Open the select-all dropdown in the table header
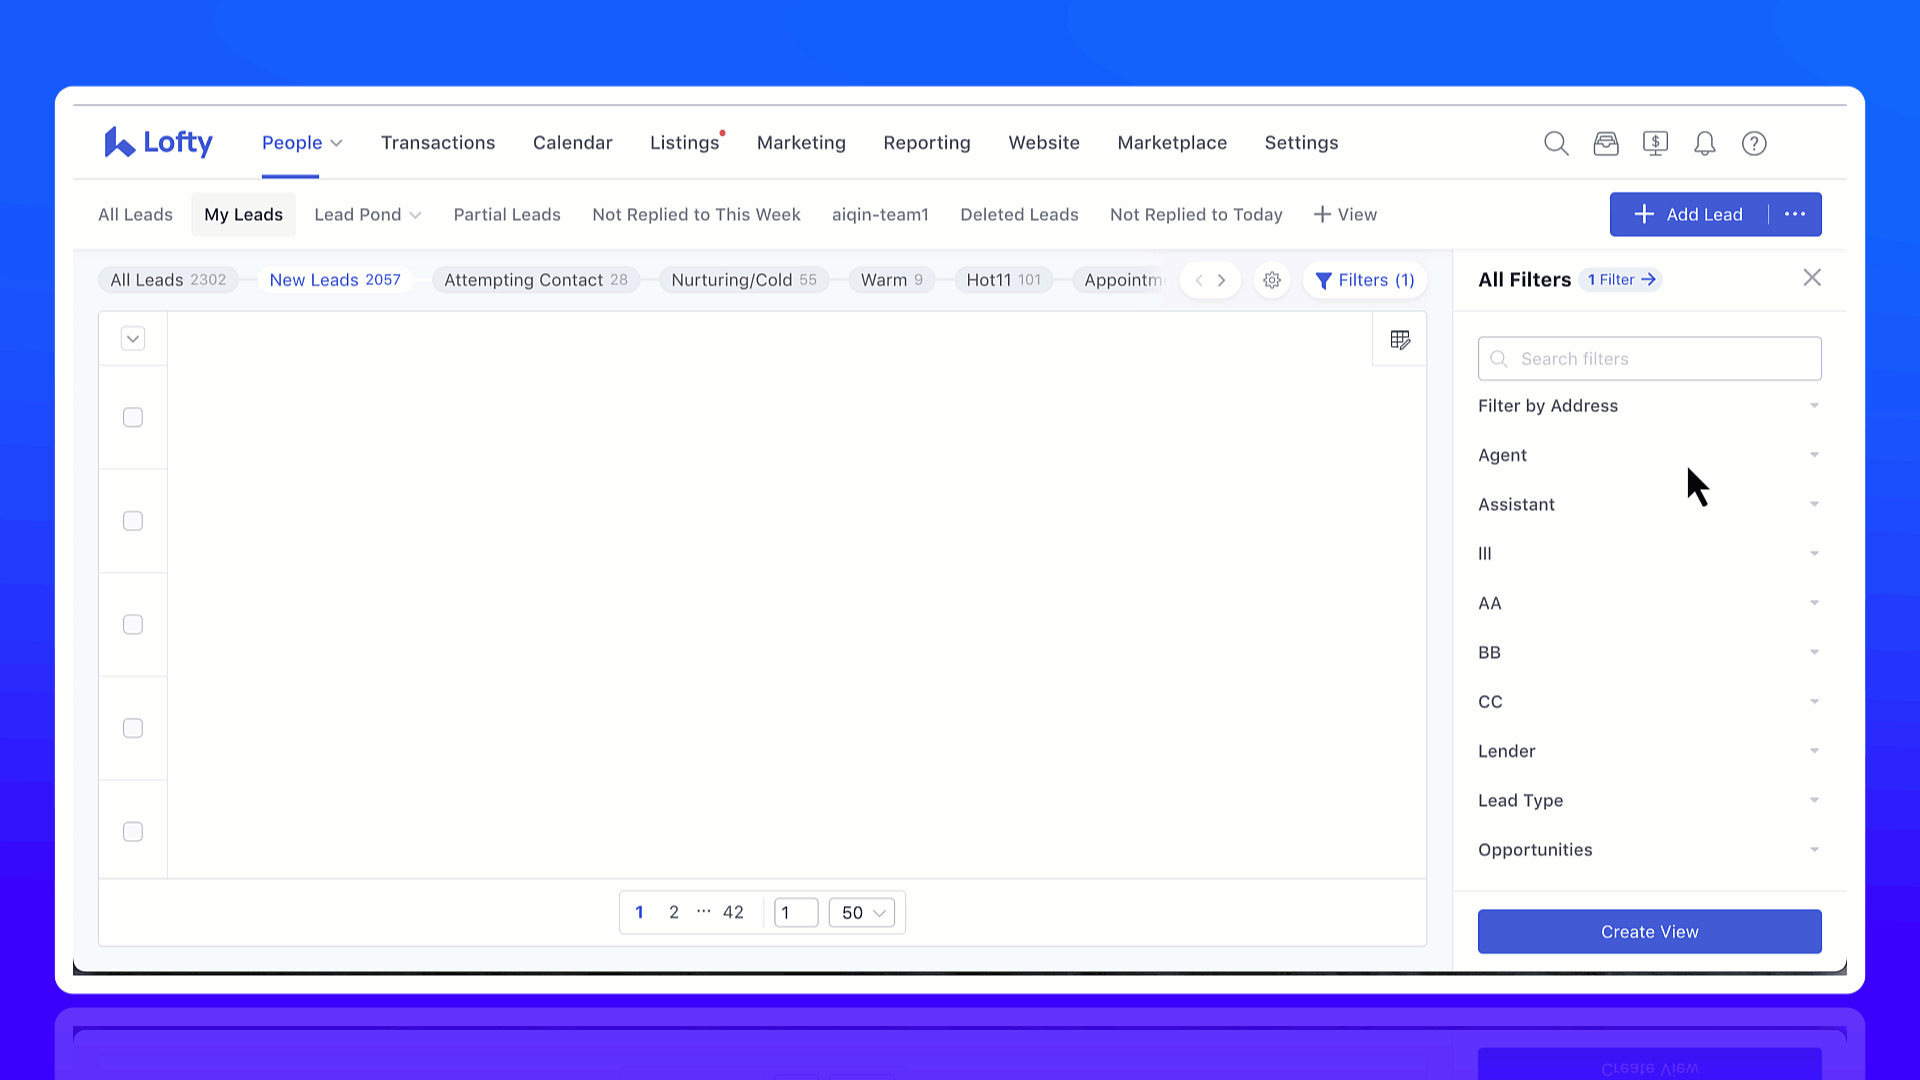 (x=133, y=338)
